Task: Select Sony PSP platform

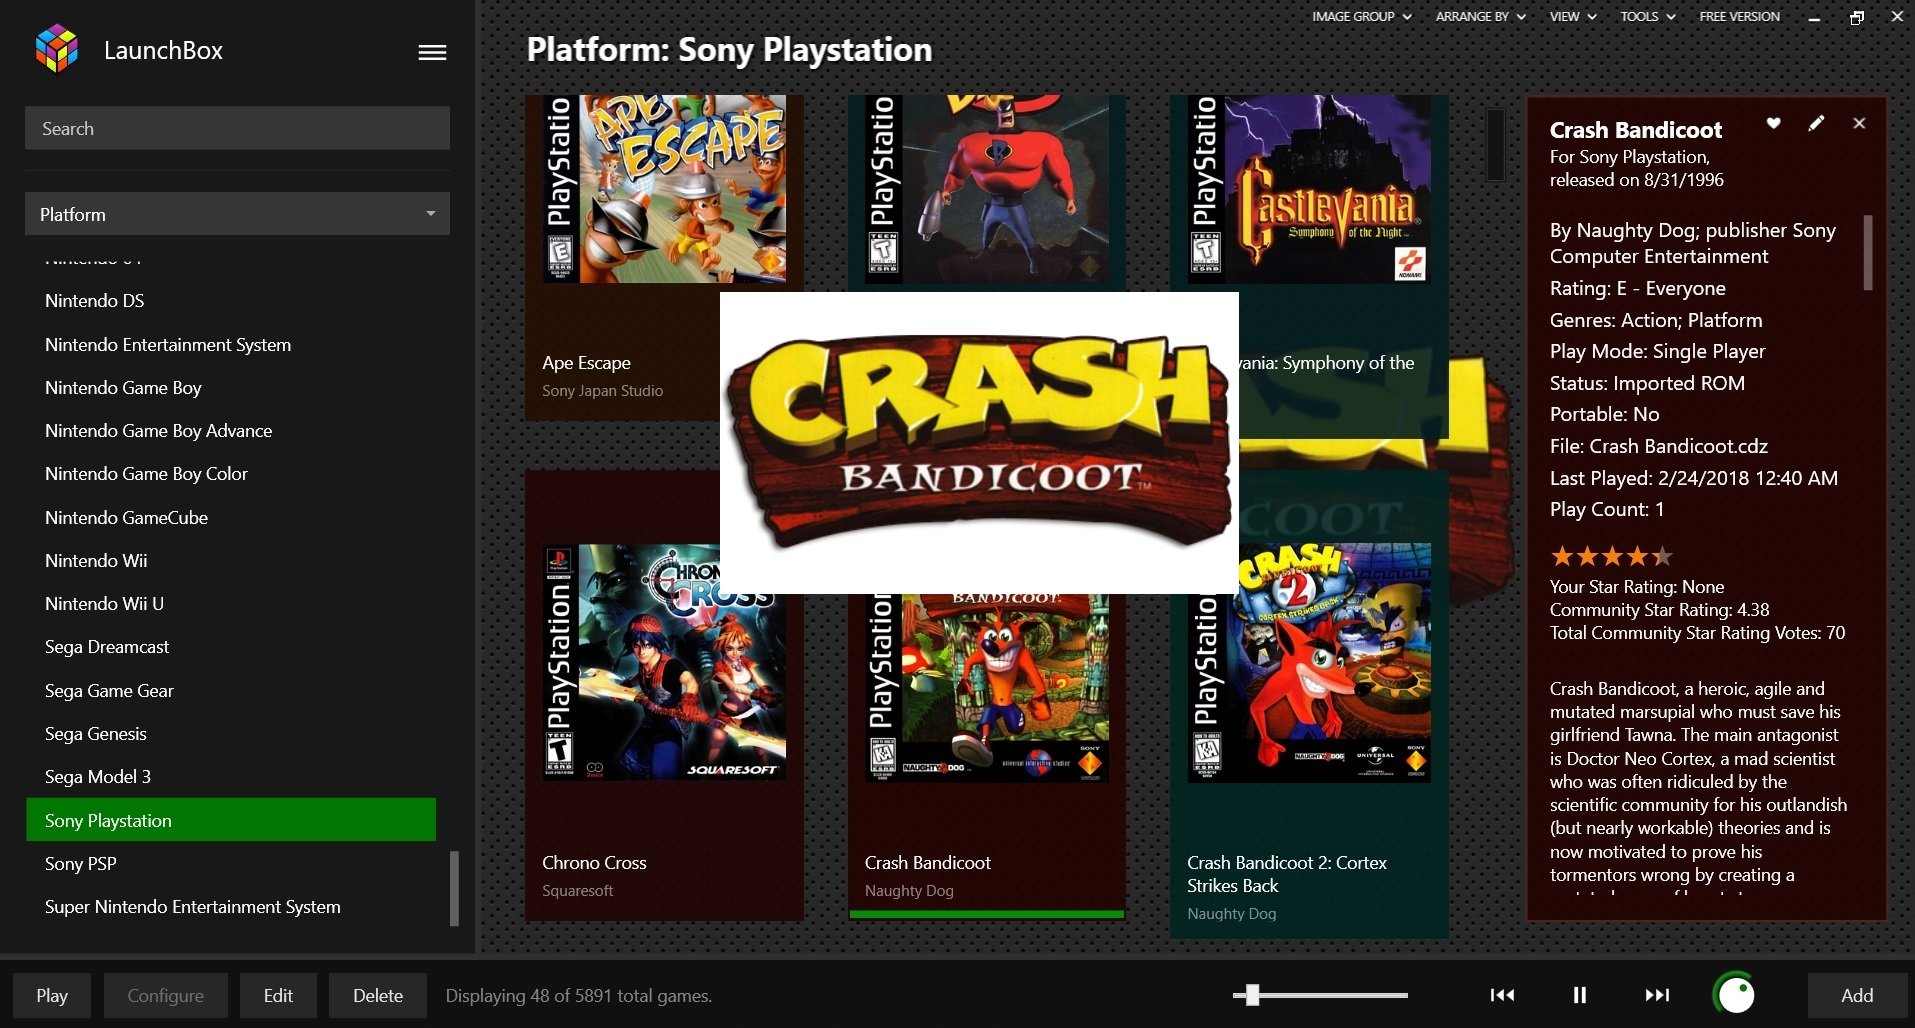Action: click(231, 864)
